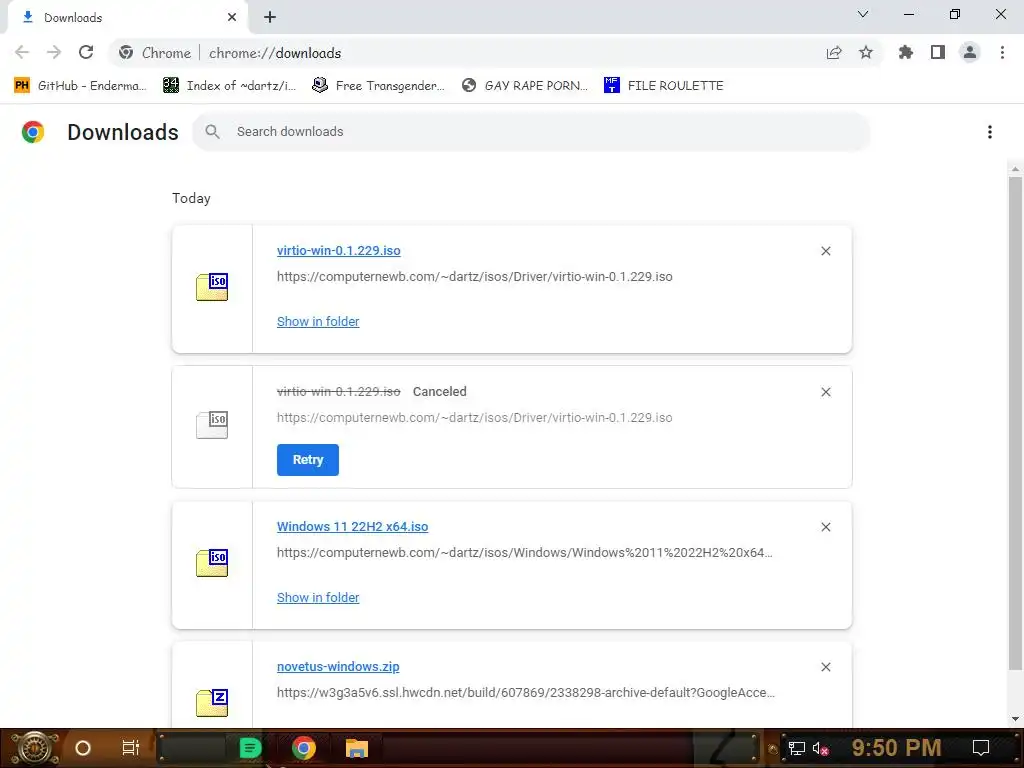Image resolution: width=1024 pixels, height=768 pixels.
Task: Click the completed virtio-win download's source URL
Action: point(475,277)
